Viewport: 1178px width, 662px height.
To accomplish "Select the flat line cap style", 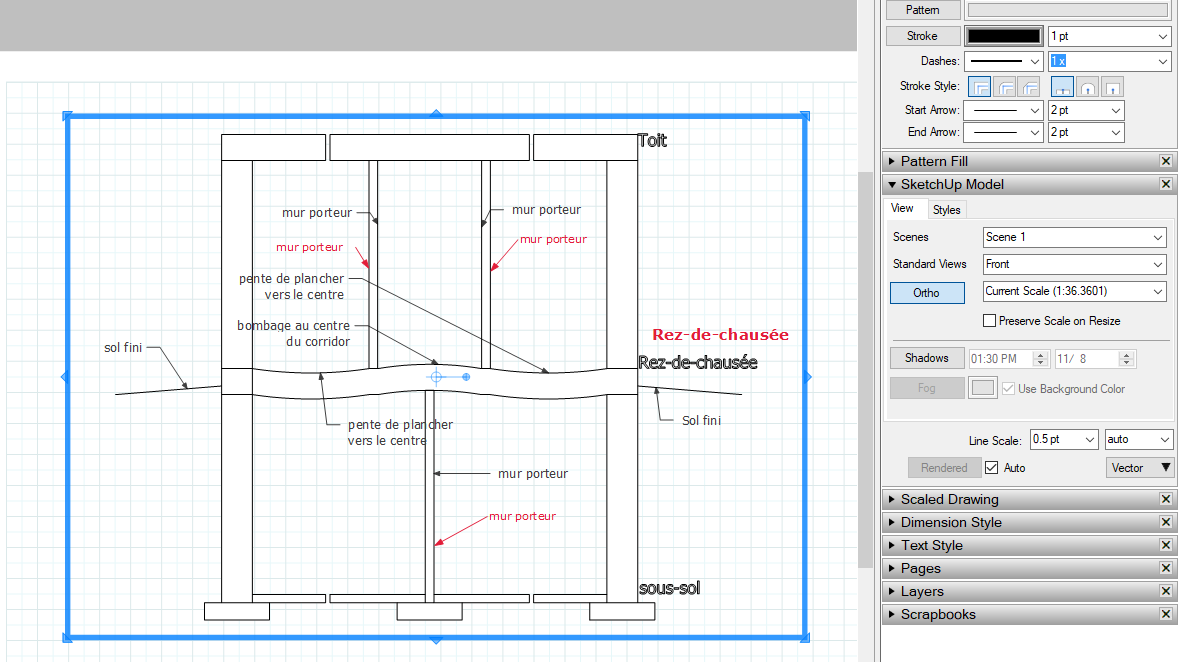I will 1063,87.
